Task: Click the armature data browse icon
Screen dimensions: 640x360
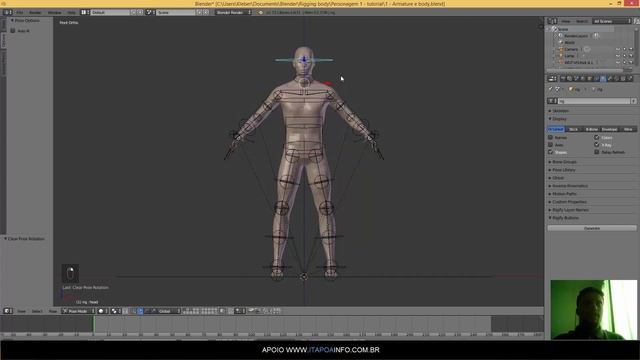Action: click(552, 101)
